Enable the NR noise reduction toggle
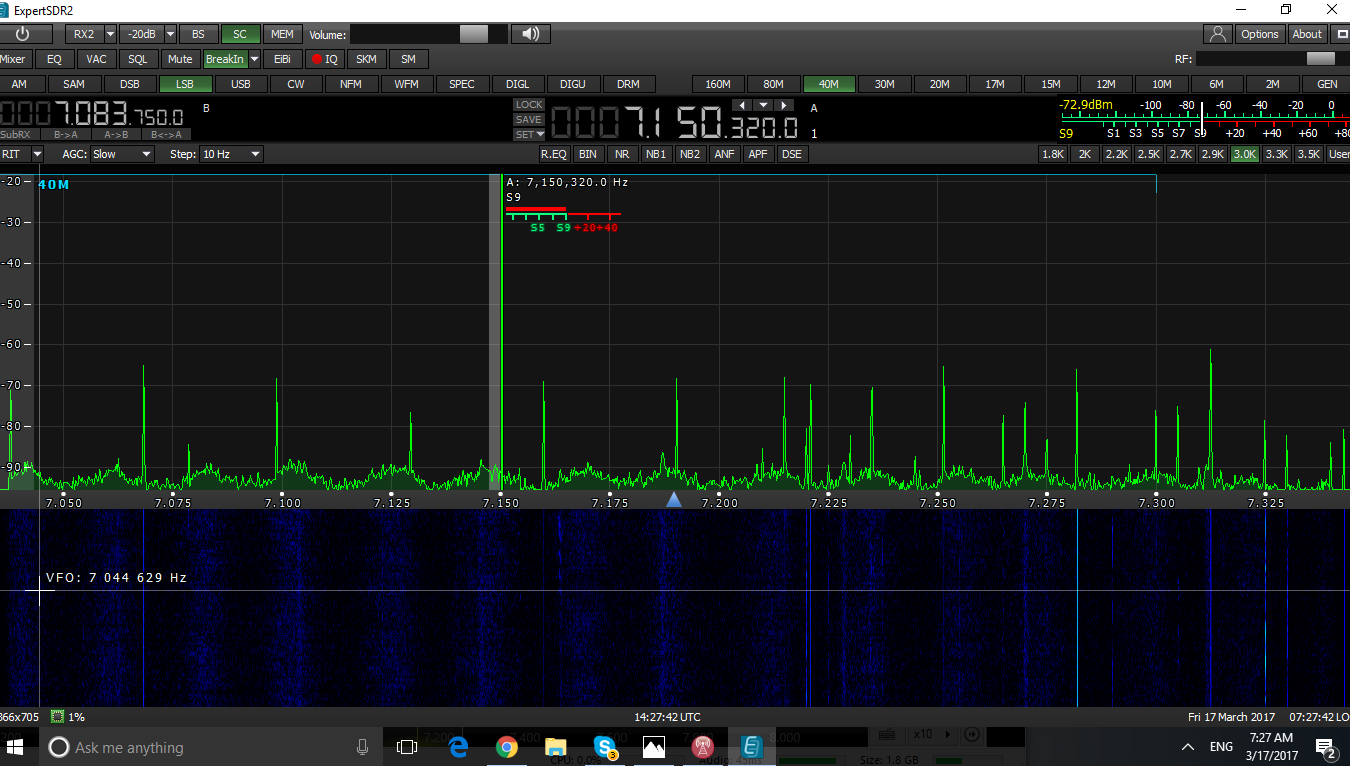The image size is (1350, 766). (x=622, y=154)
